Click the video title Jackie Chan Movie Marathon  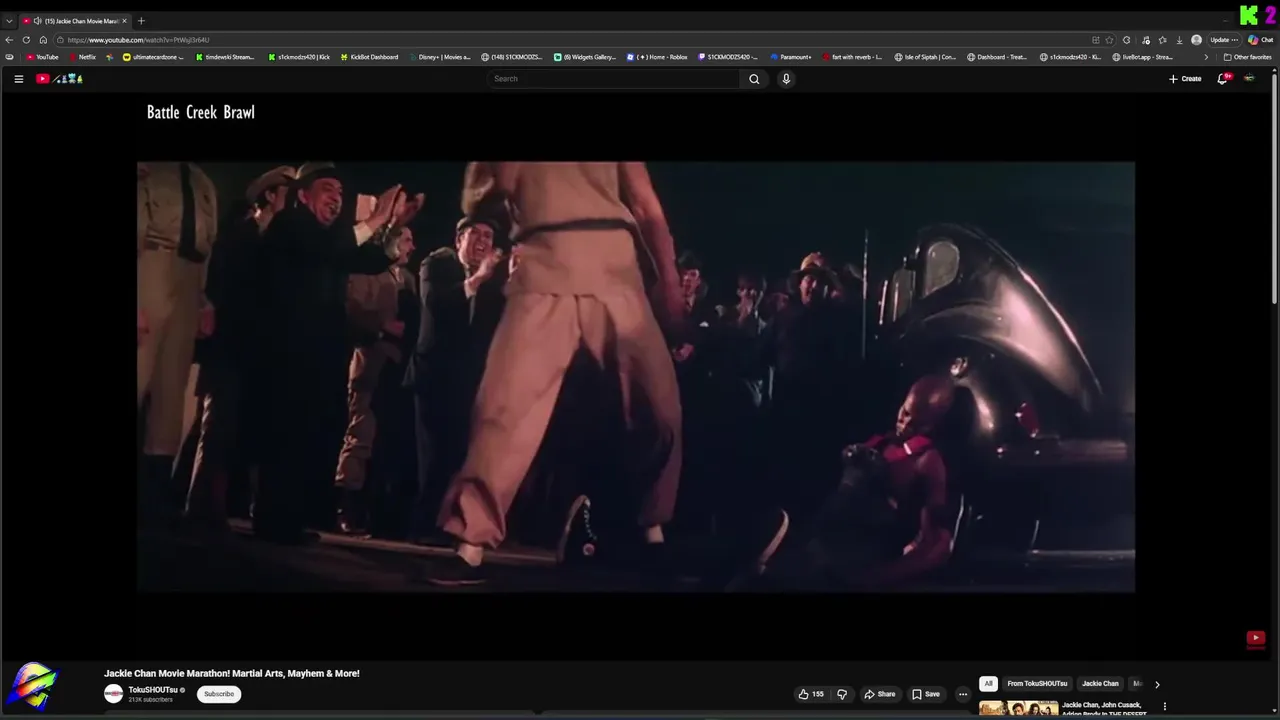pyautogui.click(x=232, y=673)
